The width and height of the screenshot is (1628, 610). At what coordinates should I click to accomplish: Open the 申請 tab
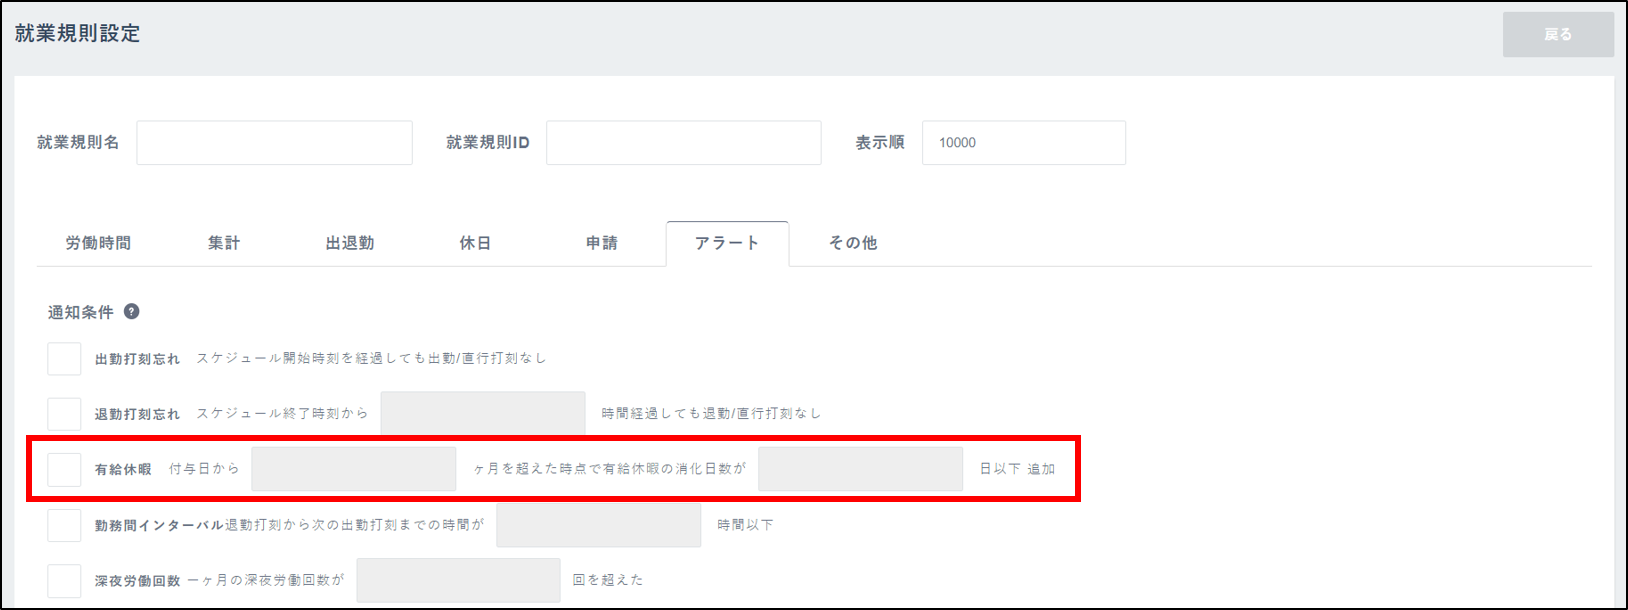[602, 243]
